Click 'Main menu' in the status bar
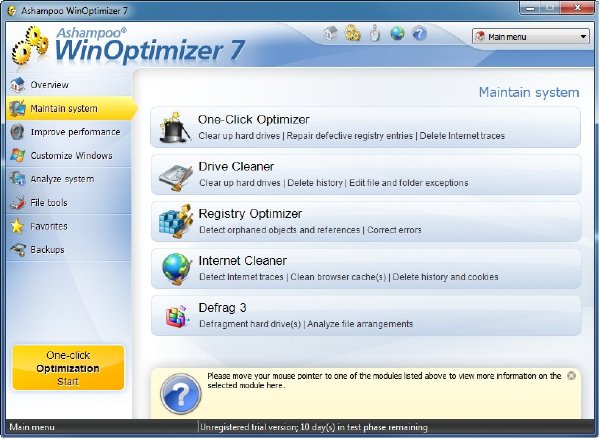Screen dimensions: 600x439 pos(32,427)
